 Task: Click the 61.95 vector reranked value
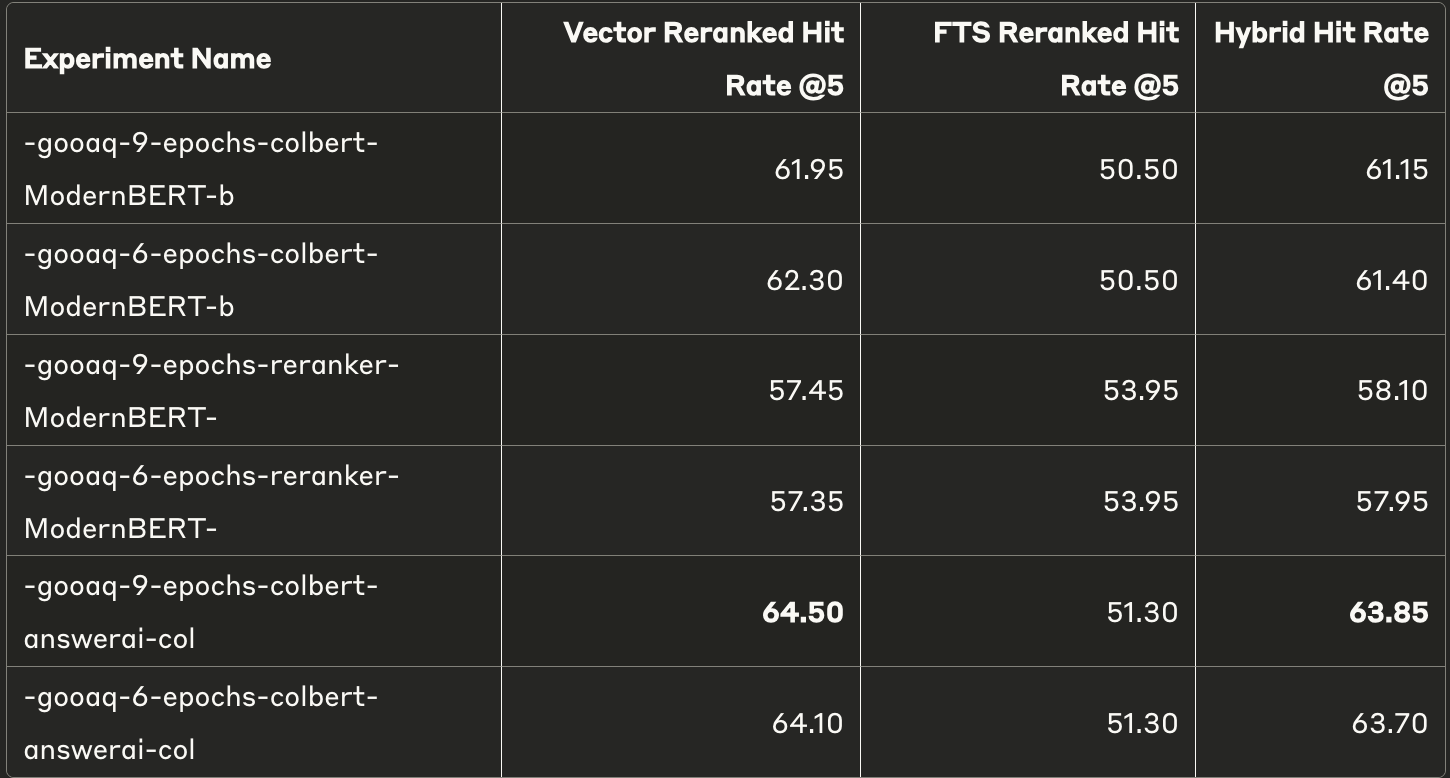click(808, 170)
